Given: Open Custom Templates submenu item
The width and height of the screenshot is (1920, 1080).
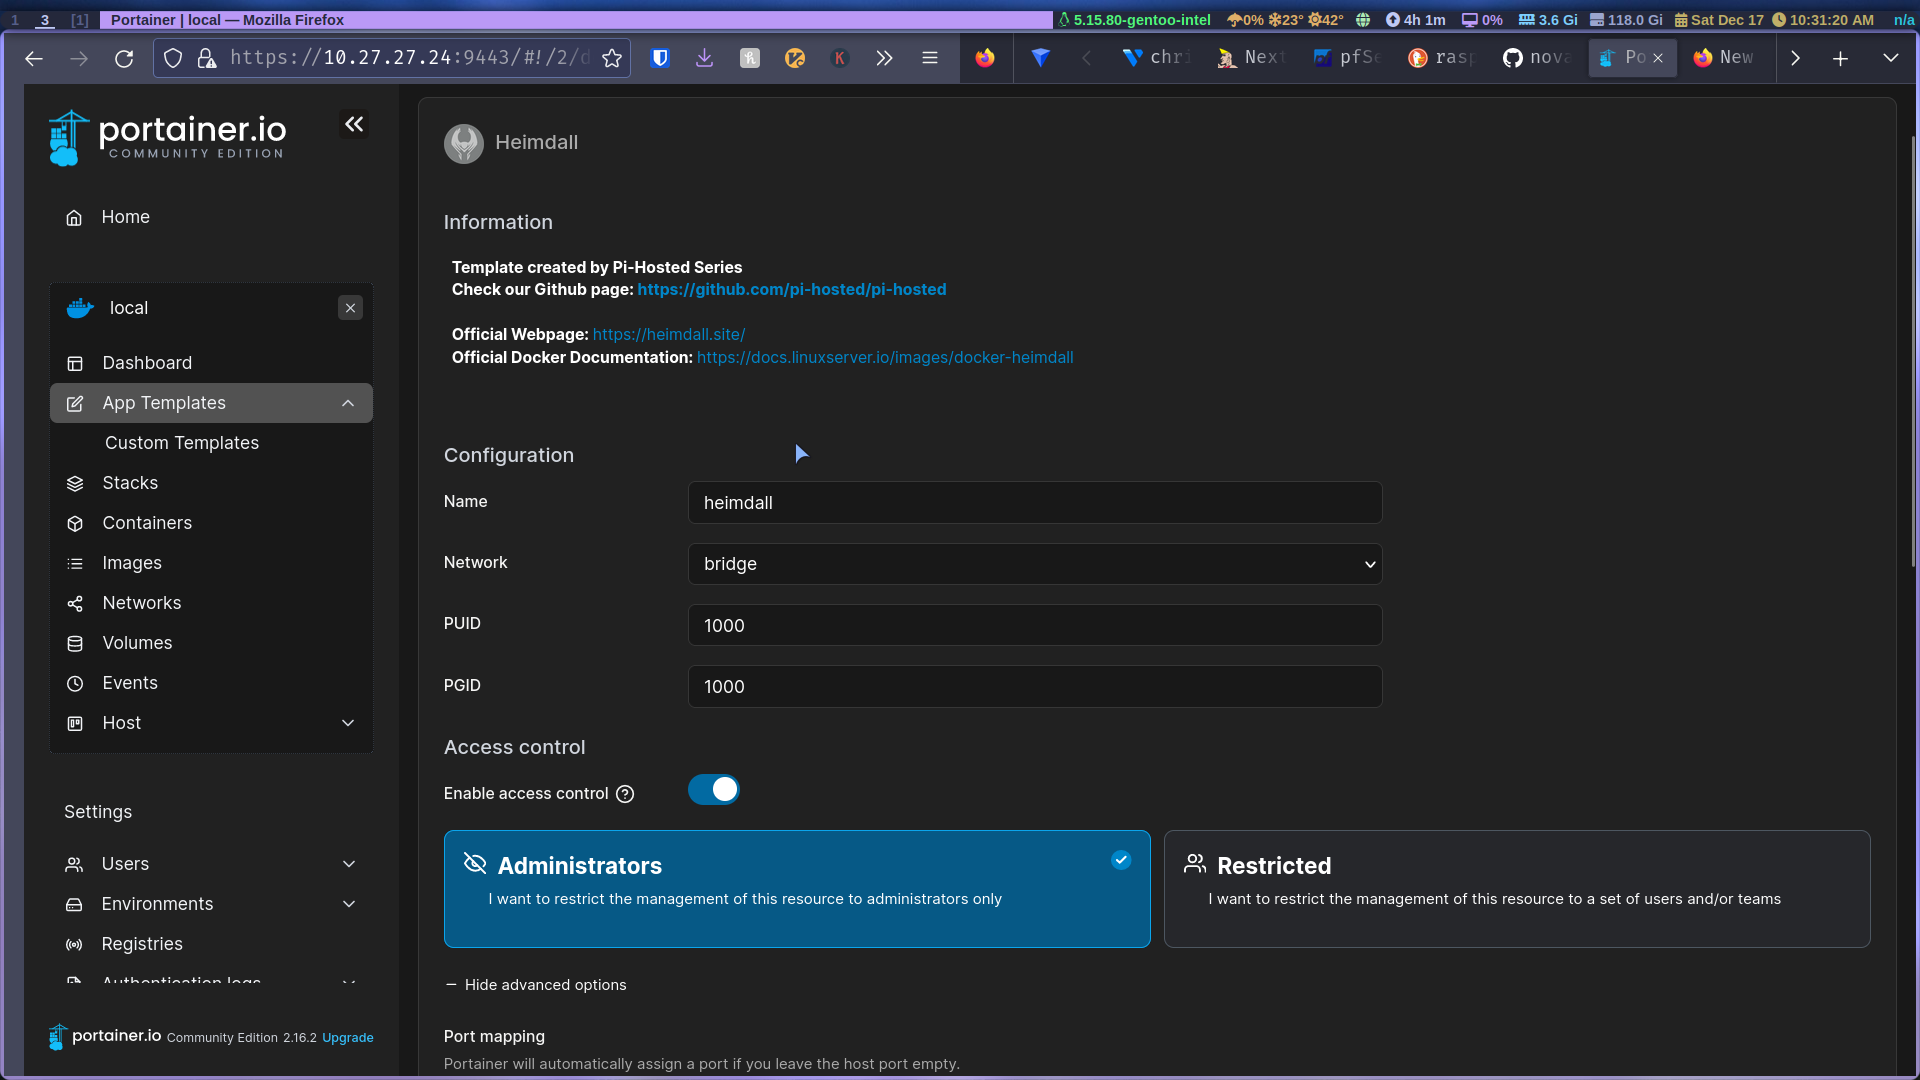Looking at the screenshot, I should pos(182,443).
